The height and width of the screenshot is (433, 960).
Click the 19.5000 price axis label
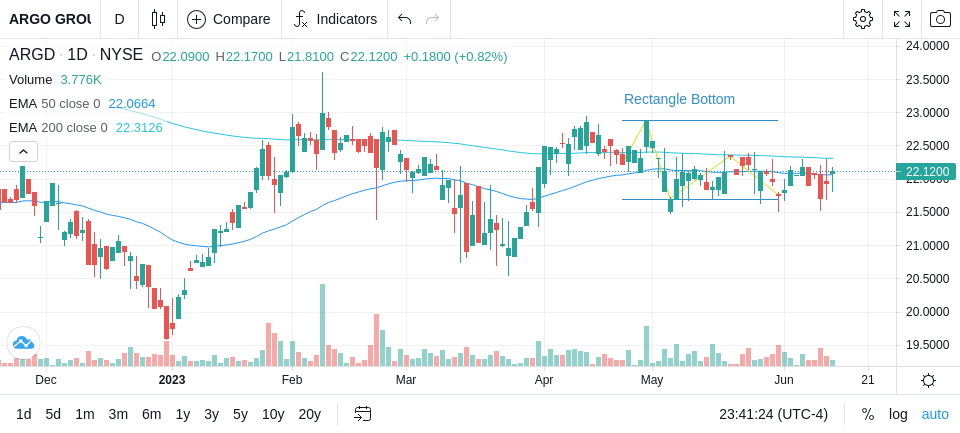click(x=928, y=345)
